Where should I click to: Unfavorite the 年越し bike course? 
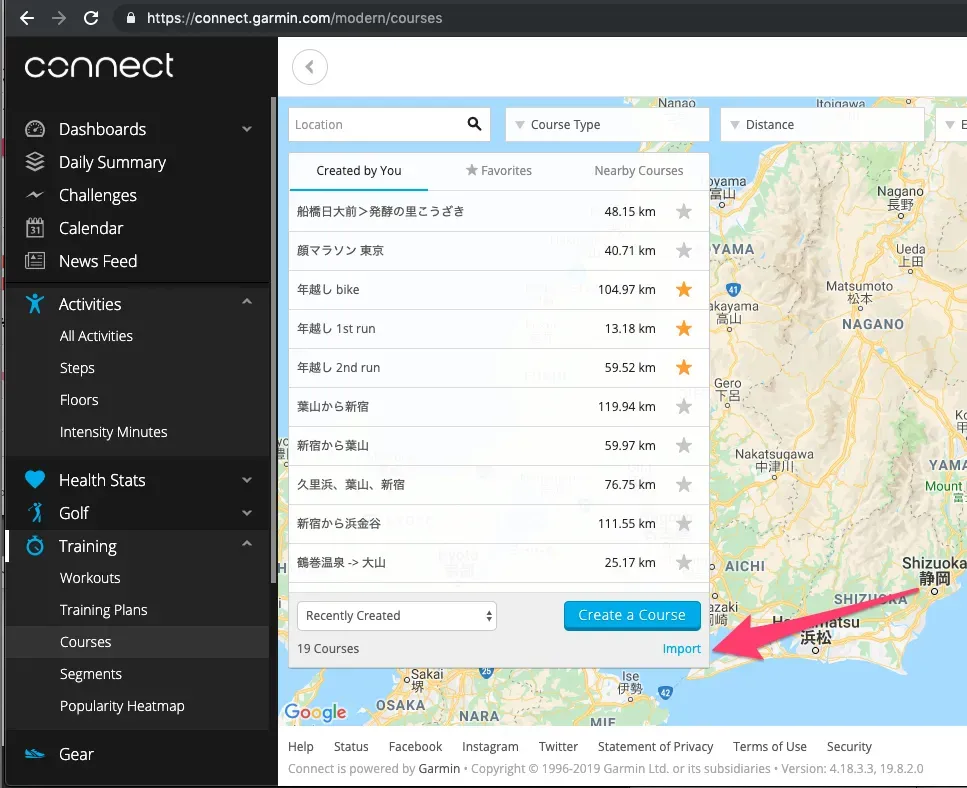(684, 289)
